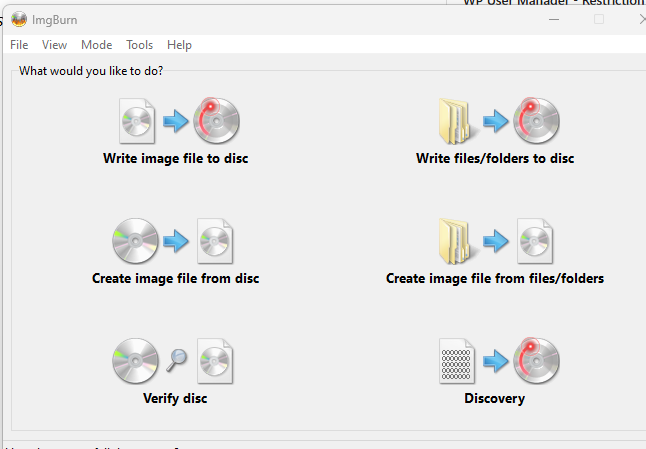Click the Discovery mode icon
Image resolution: width=646 pixels, height=449 pixels.
tap(499, 361)
